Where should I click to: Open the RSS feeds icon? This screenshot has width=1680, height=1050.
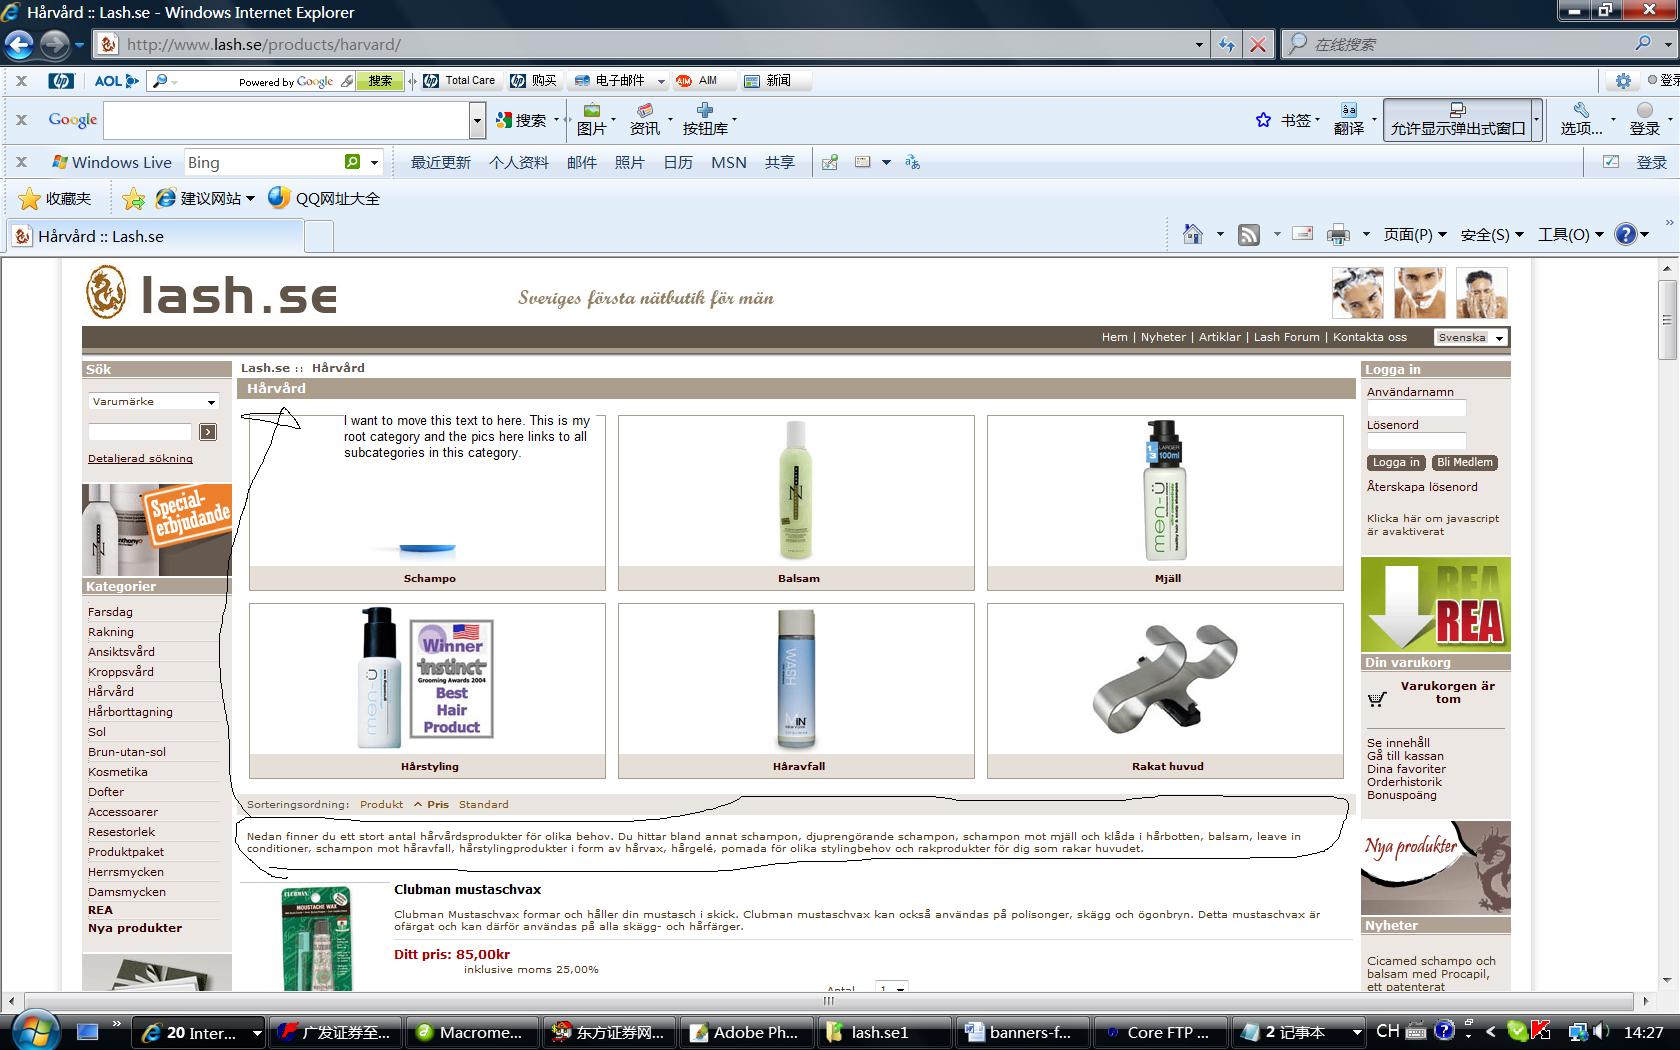(1248, 235)
